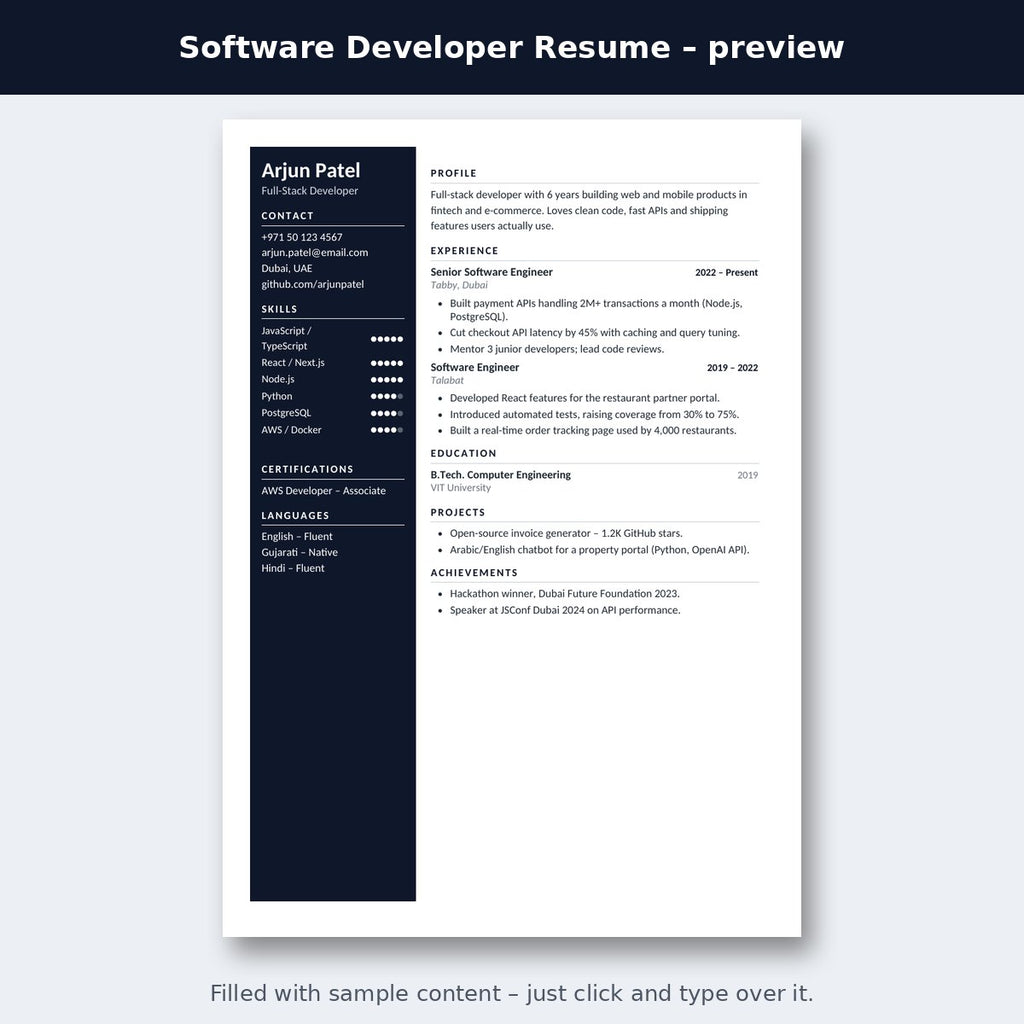Click the SKILLS section heading

[279, 309]
